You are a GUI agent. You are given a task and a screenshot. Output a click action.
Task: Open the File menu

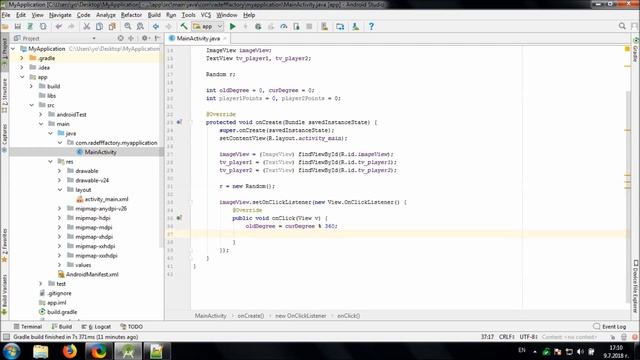click(x=6, y=15)
